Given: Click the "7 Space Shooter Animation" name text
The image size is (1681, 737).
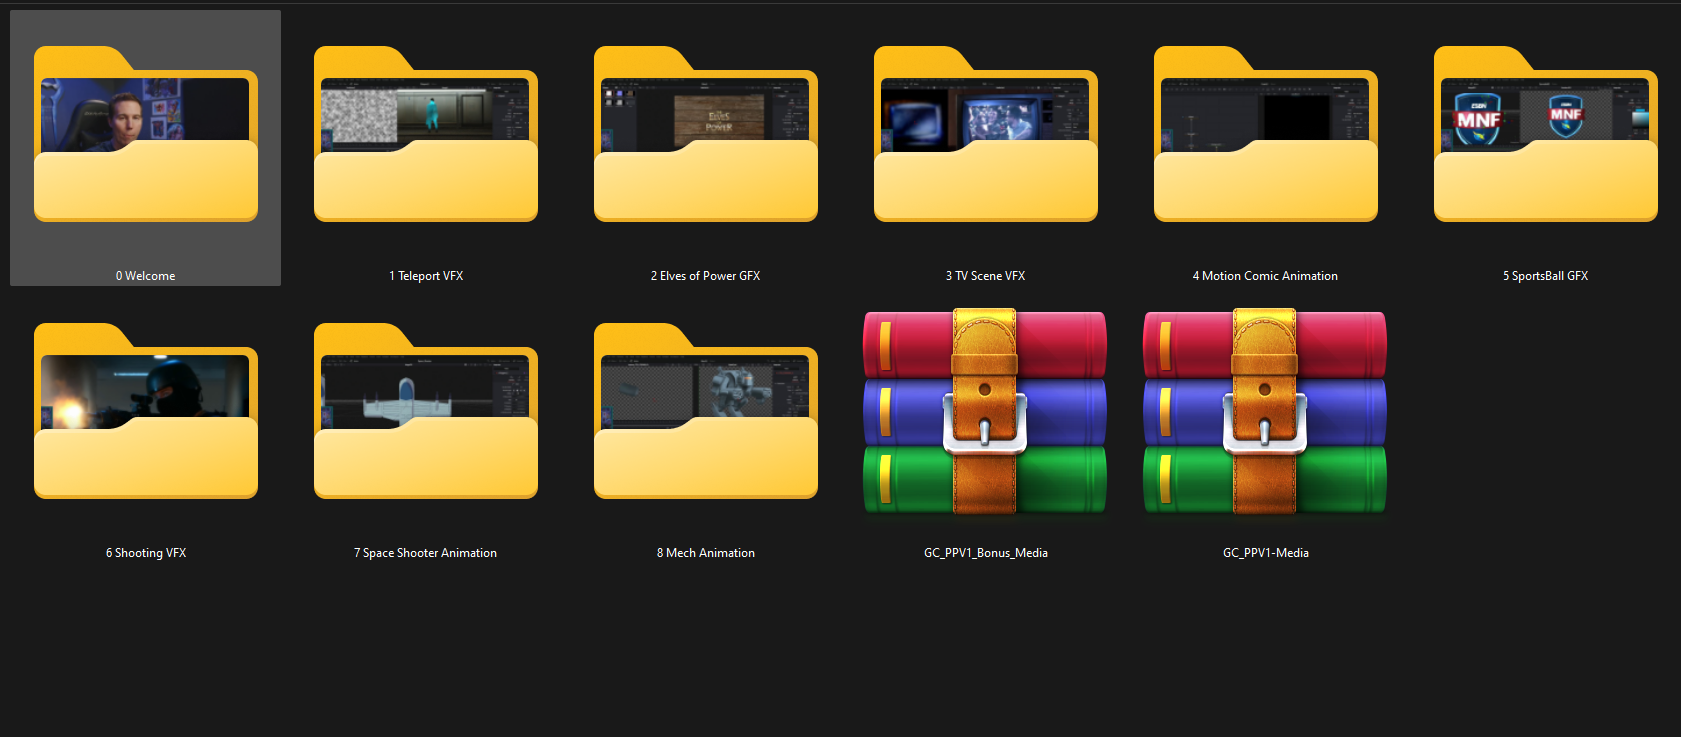Looking at the screenshot, I should click(x=425, y=553).
